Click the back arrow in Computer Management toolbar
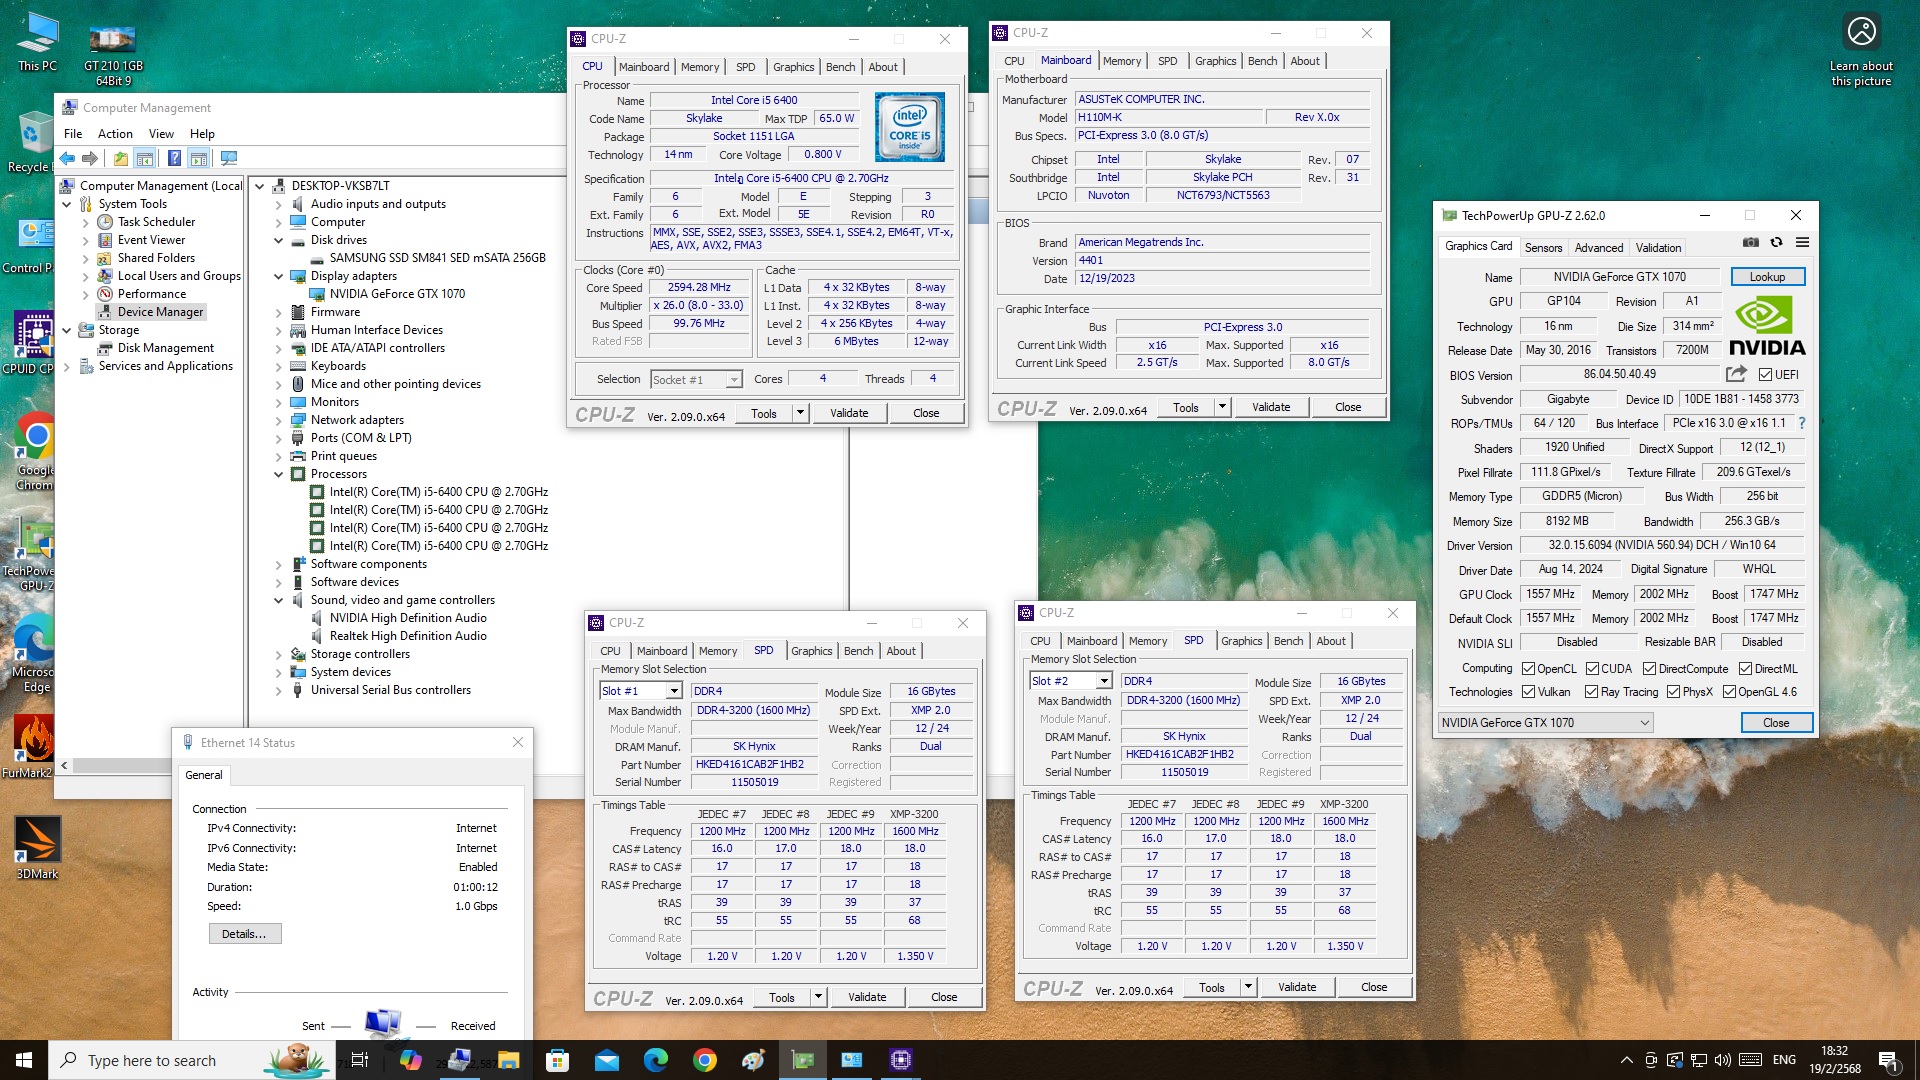Image resolution: width=1920 pixels, height=1080 pixels. (67, 158)
